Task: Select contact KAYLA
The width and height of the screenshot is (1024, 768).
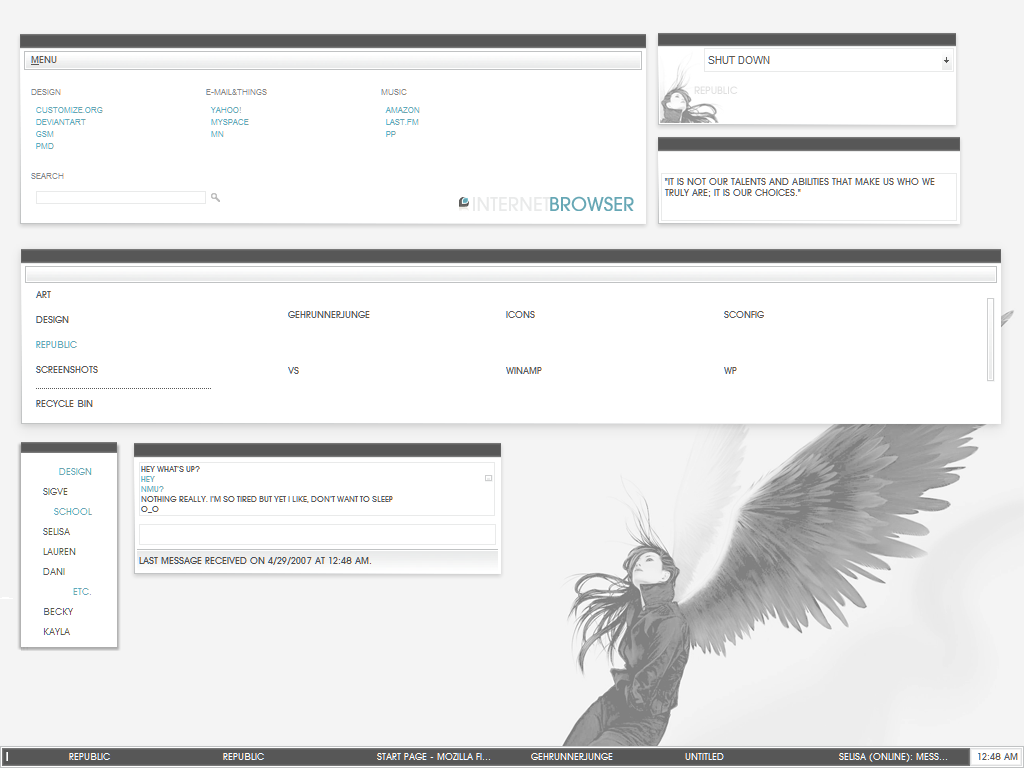Action: click(x=56, y=632)
